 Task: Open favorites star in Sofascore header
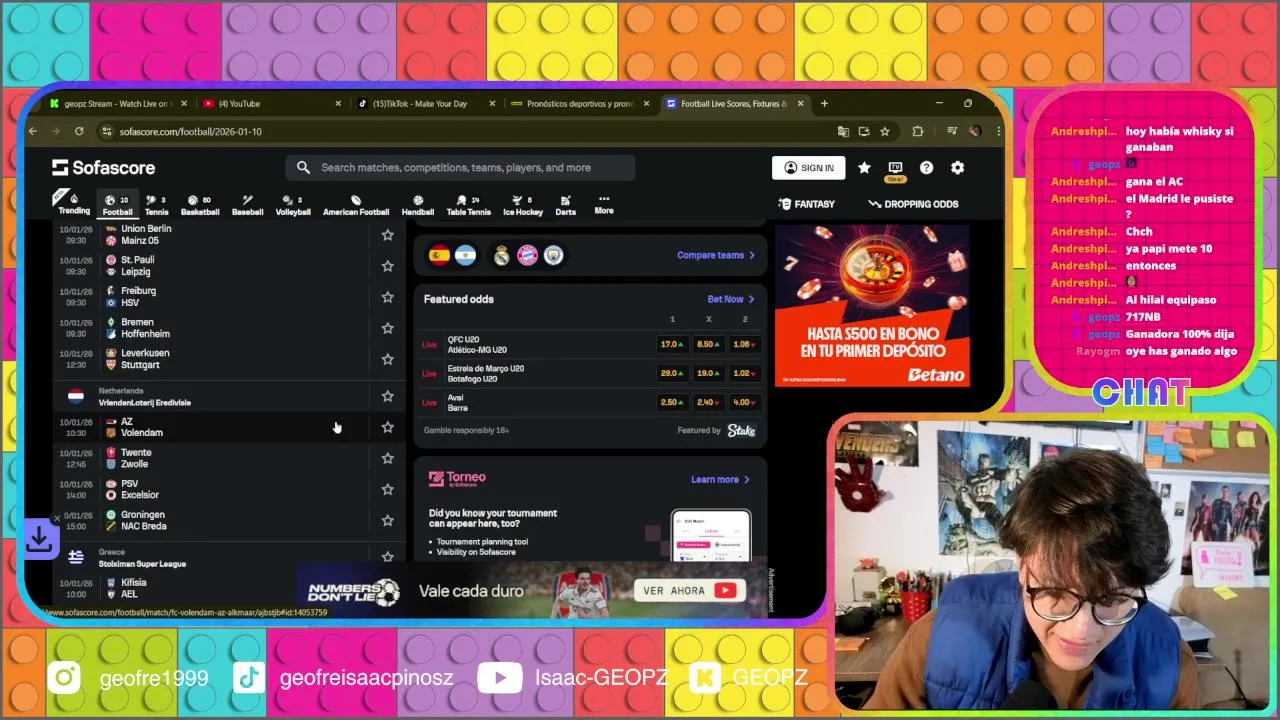pyautogui.click(x=864, y=168)
